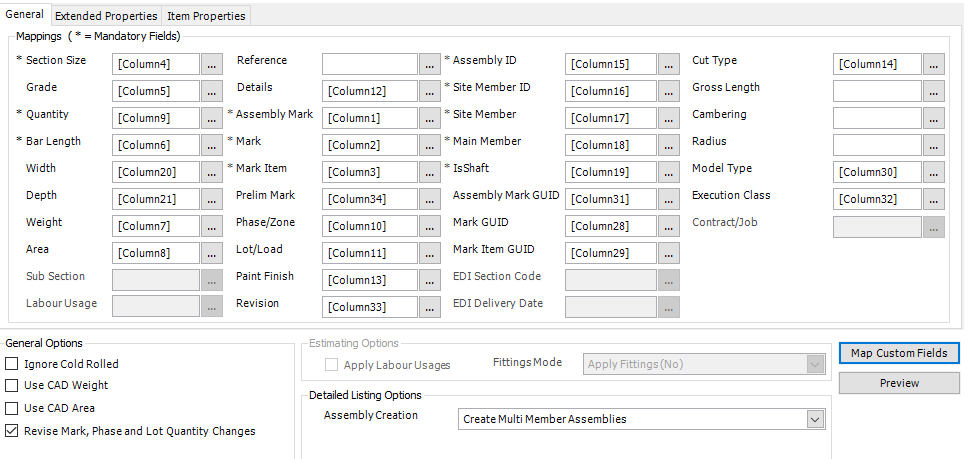969x459 pixels.
Task: Expand the Assembly Creation dropdown
Action: pyautogui.click(x=815, y=419)
